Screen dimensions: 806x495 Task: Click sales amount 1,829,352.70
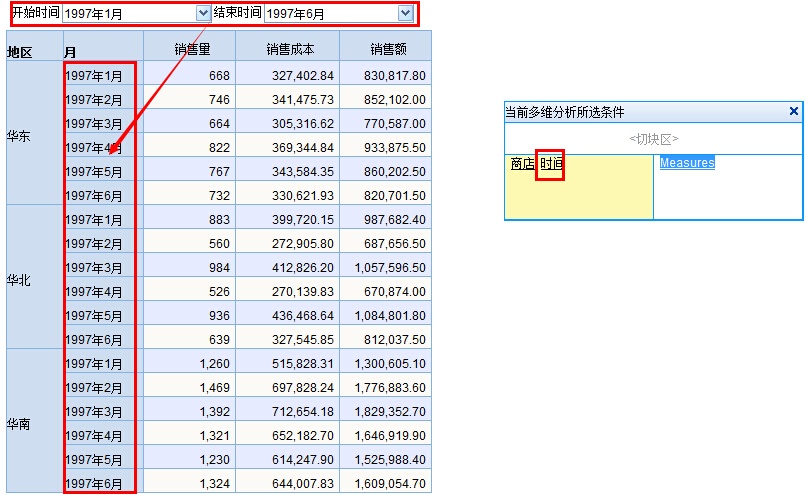390,412
